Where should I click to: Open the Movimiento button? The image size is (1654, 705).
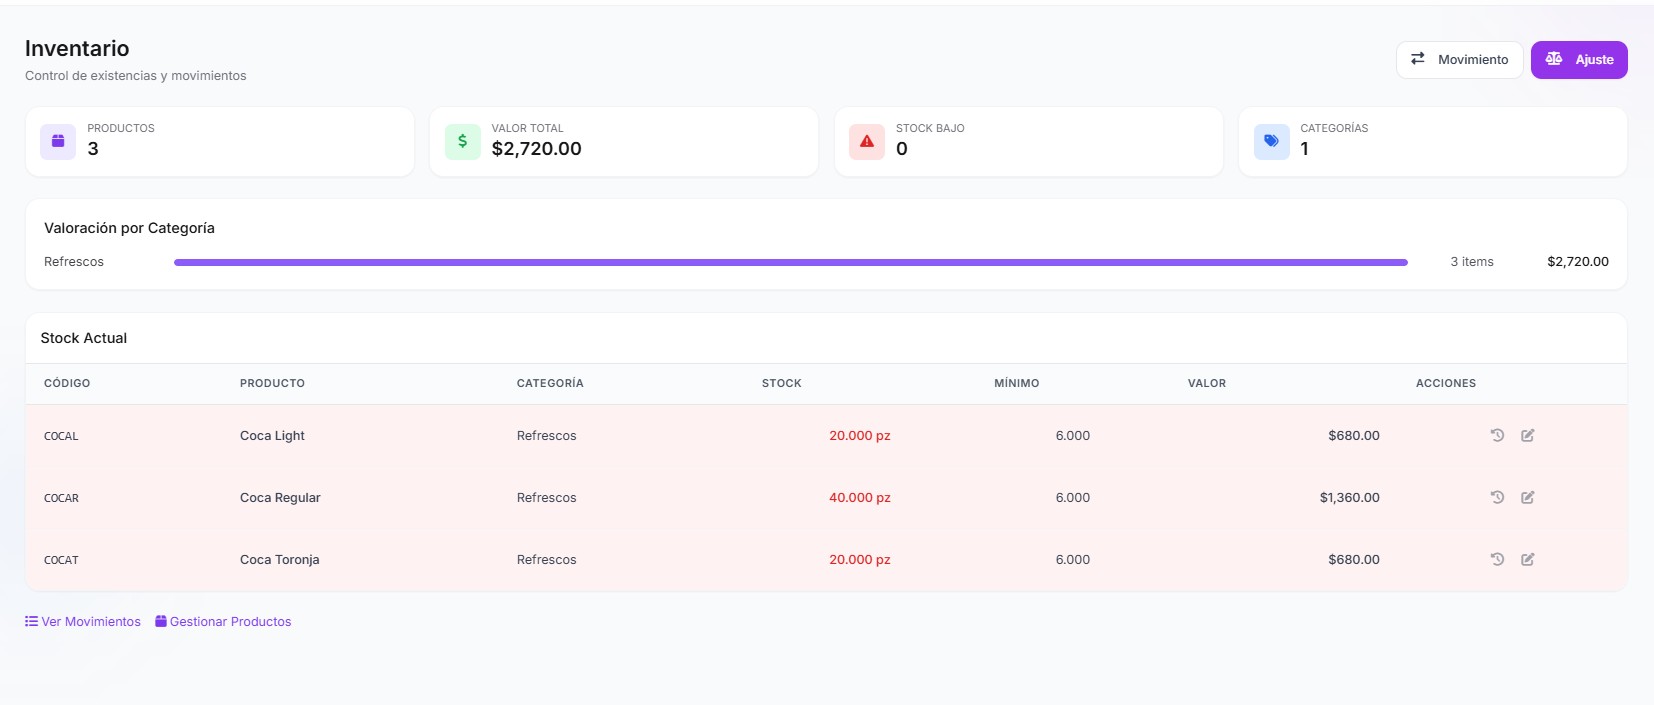pos(1459,59)
